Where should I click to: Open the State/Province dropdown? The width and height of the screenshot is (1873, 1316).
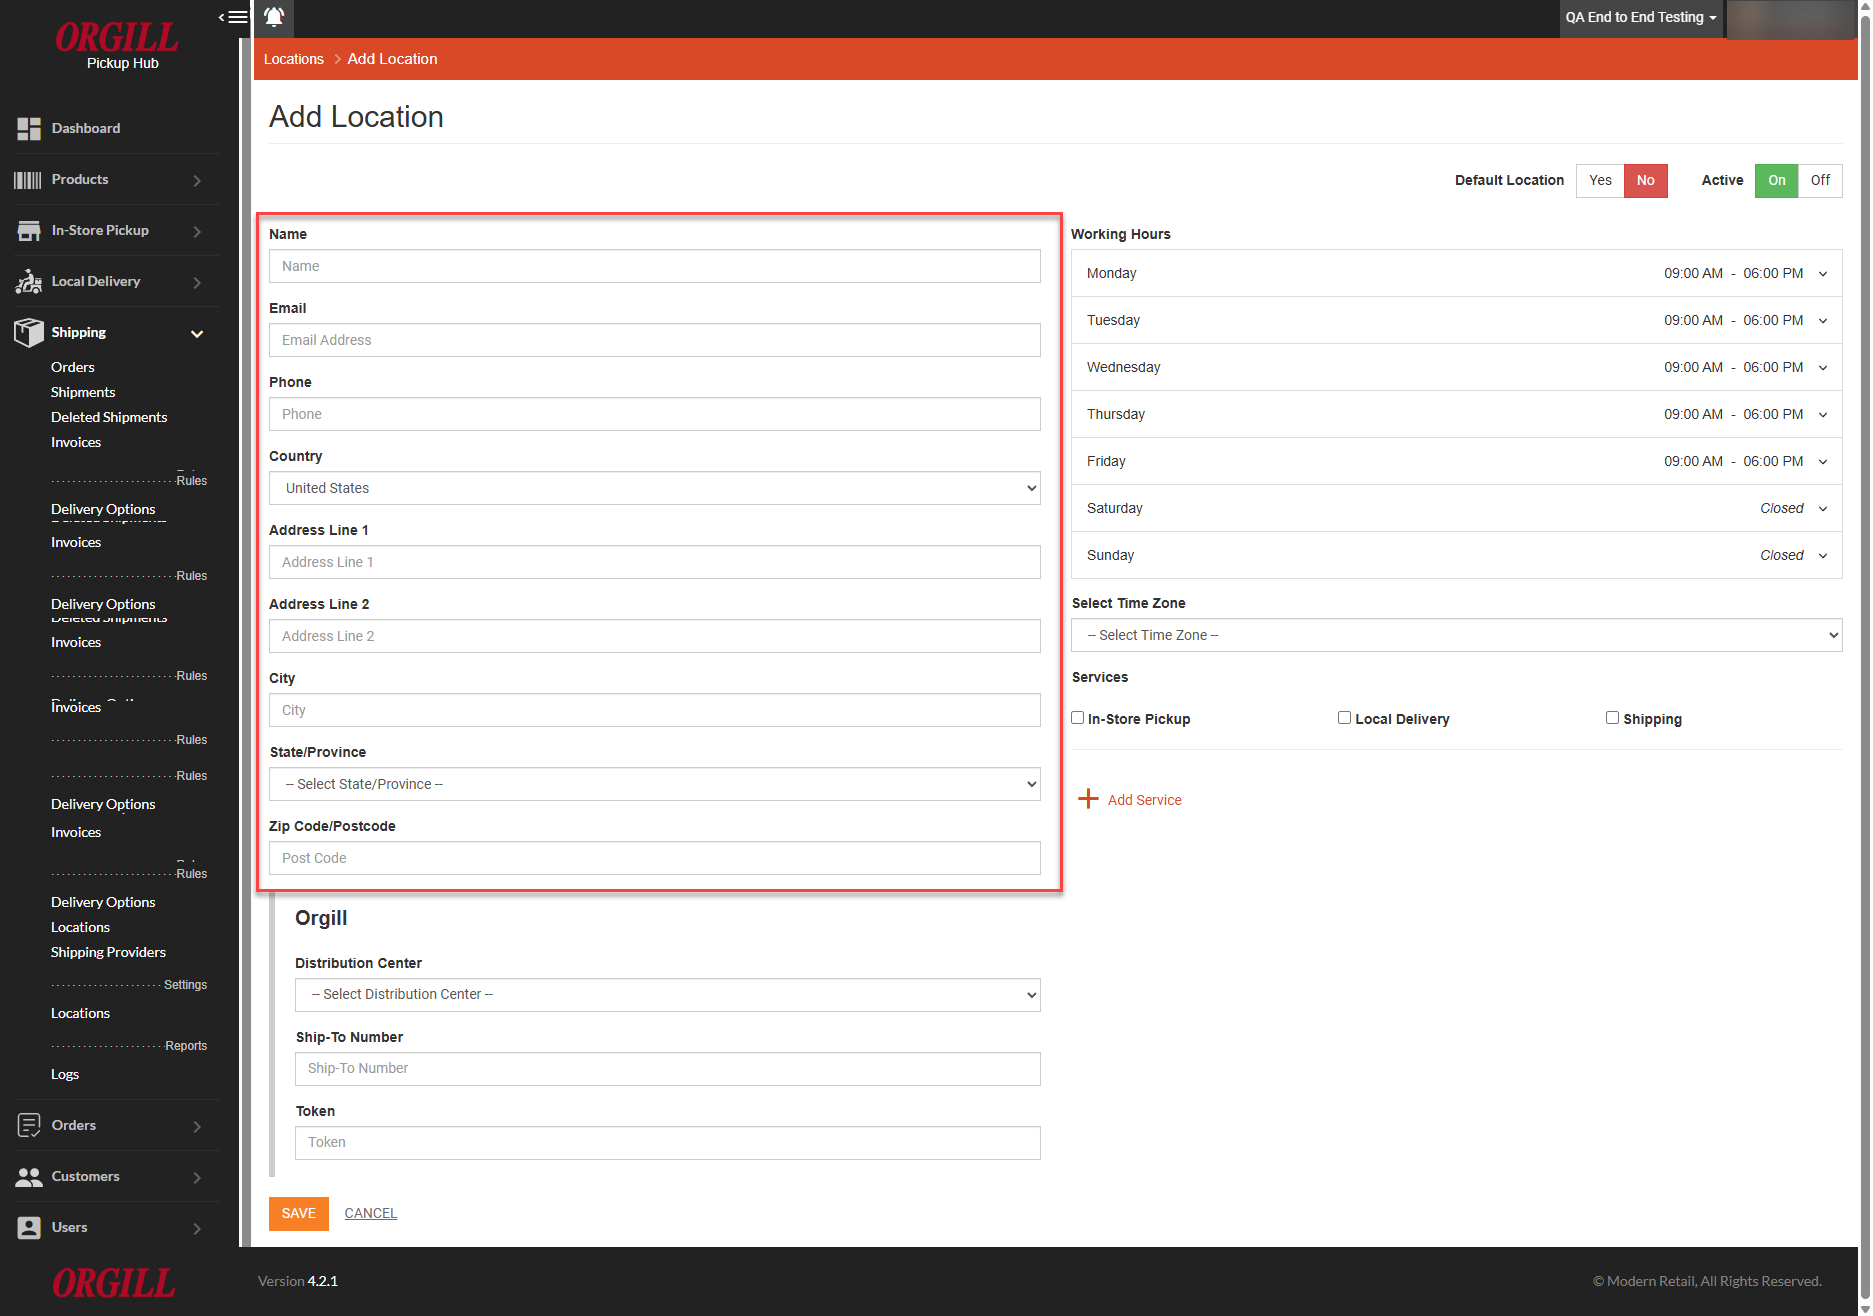[655, 784]
